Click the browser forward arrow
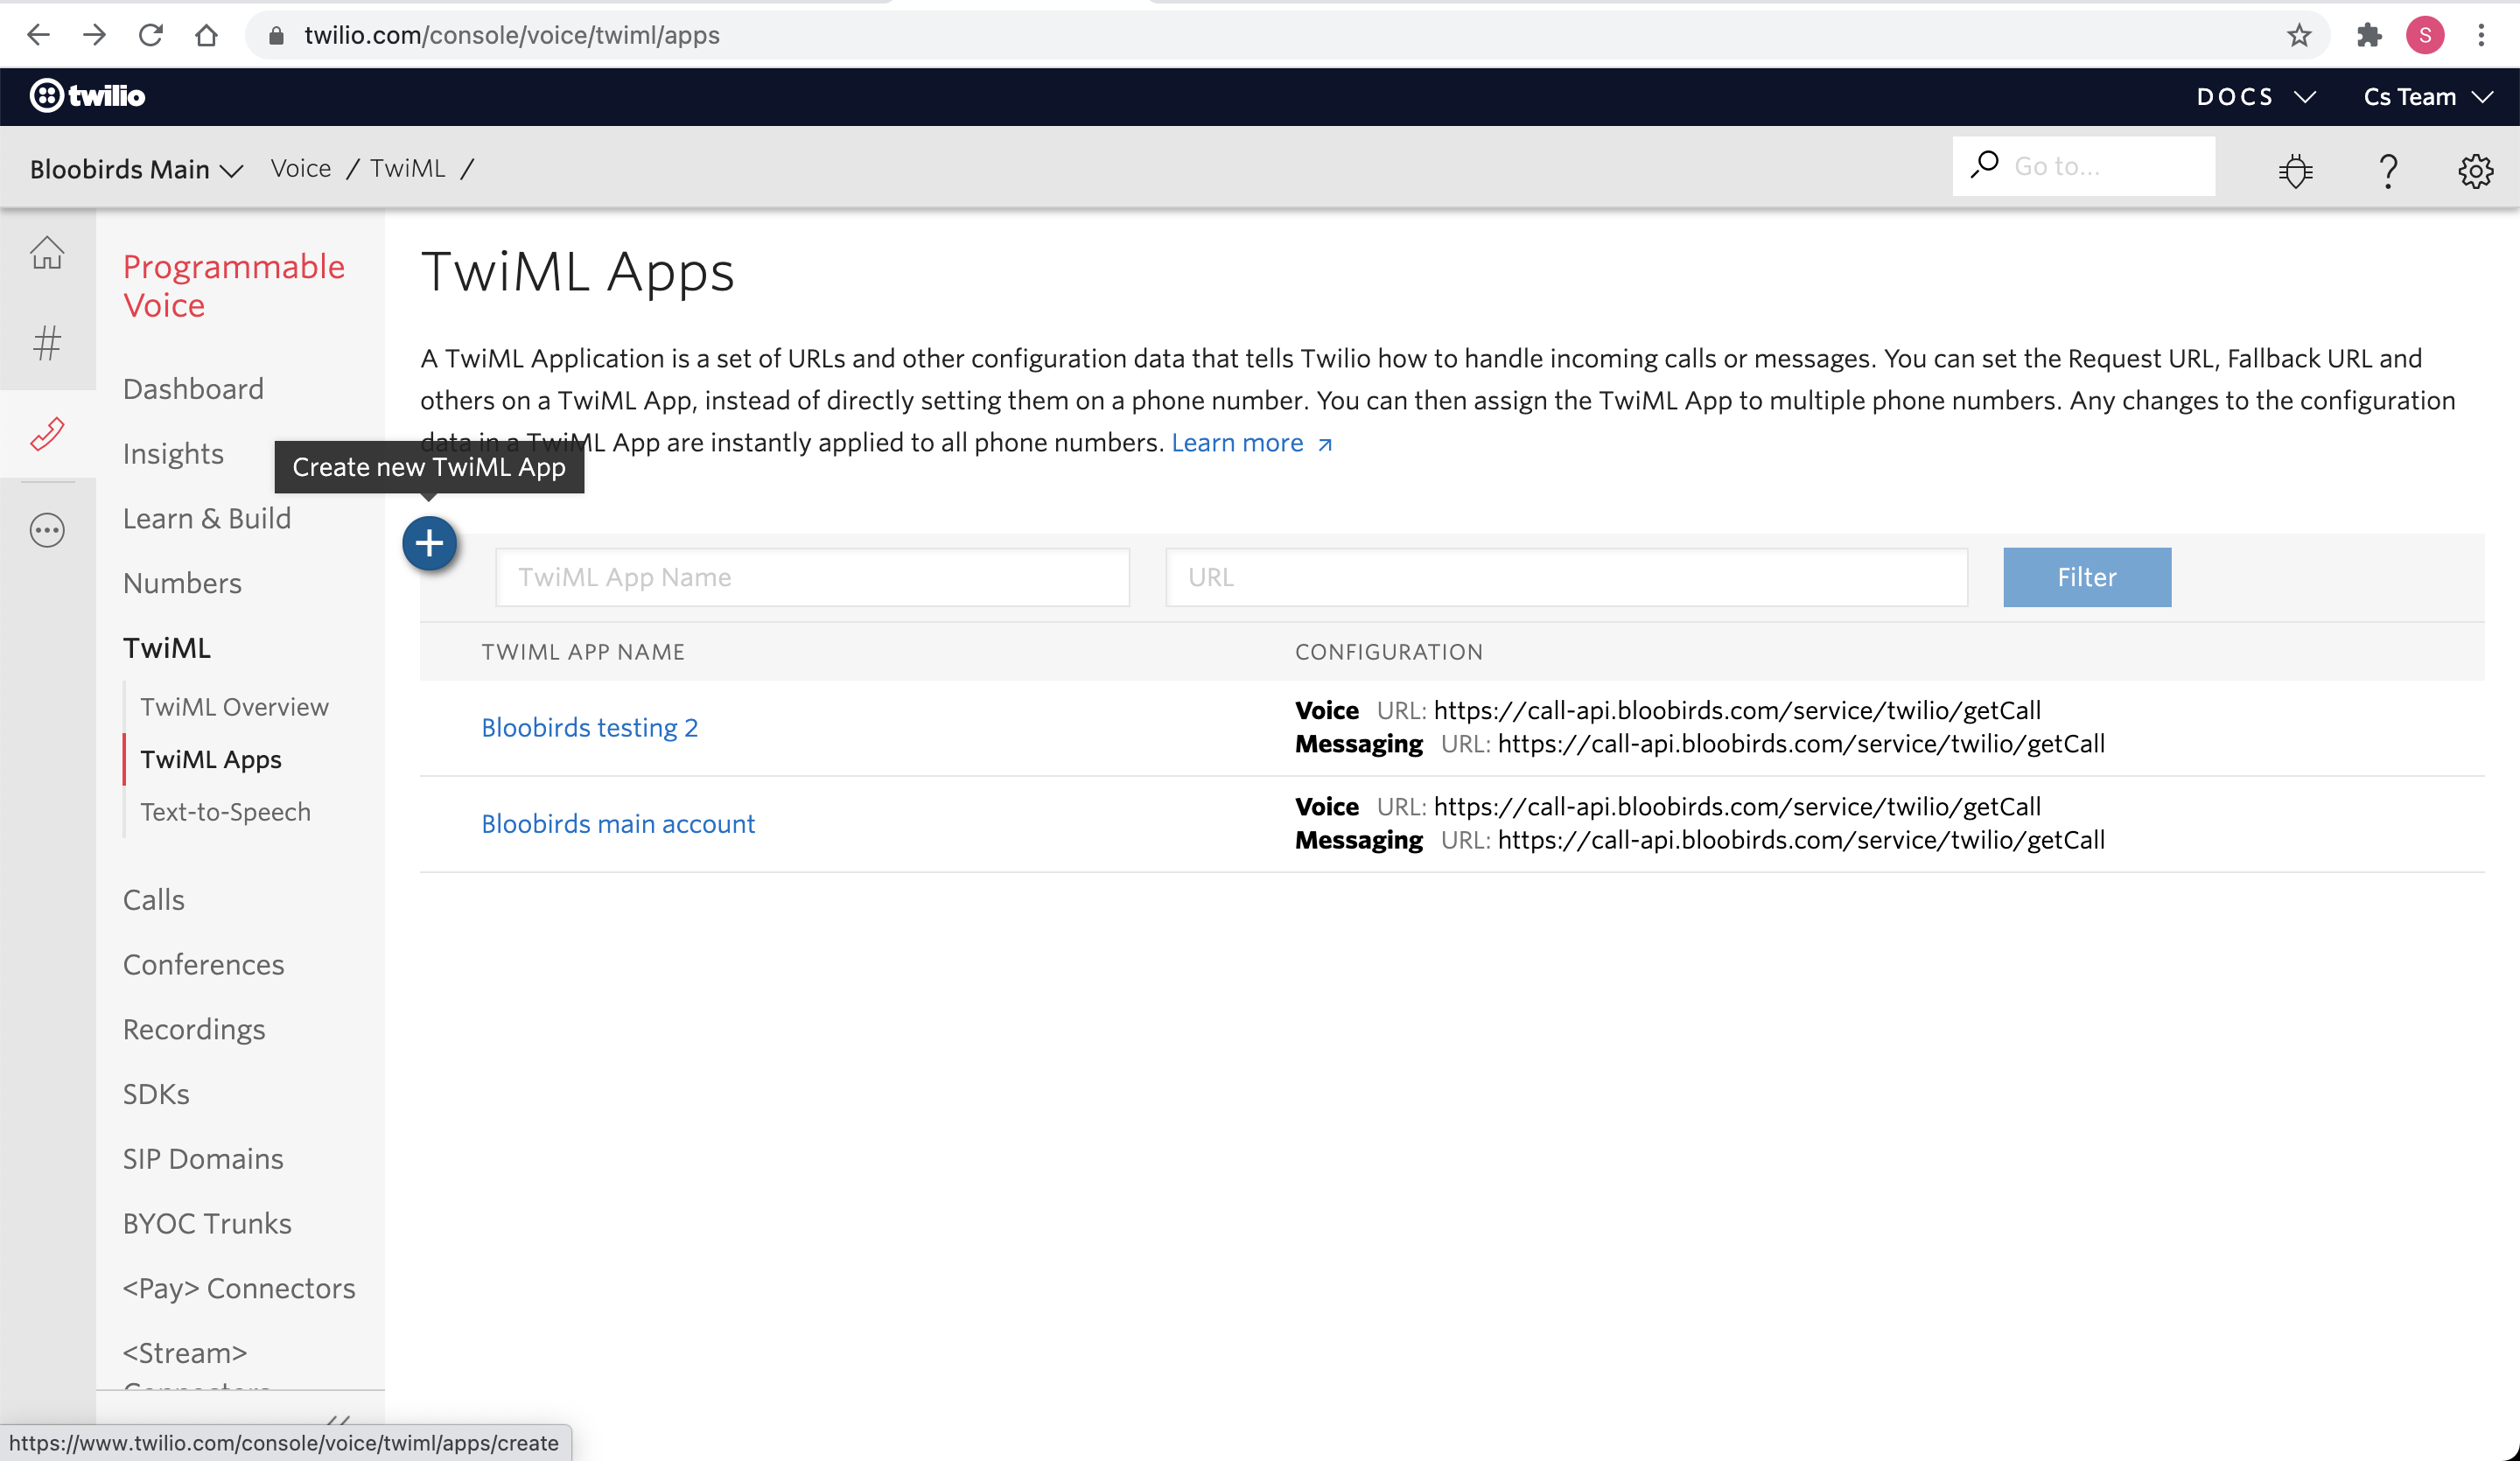 click(x=94, y=35)
